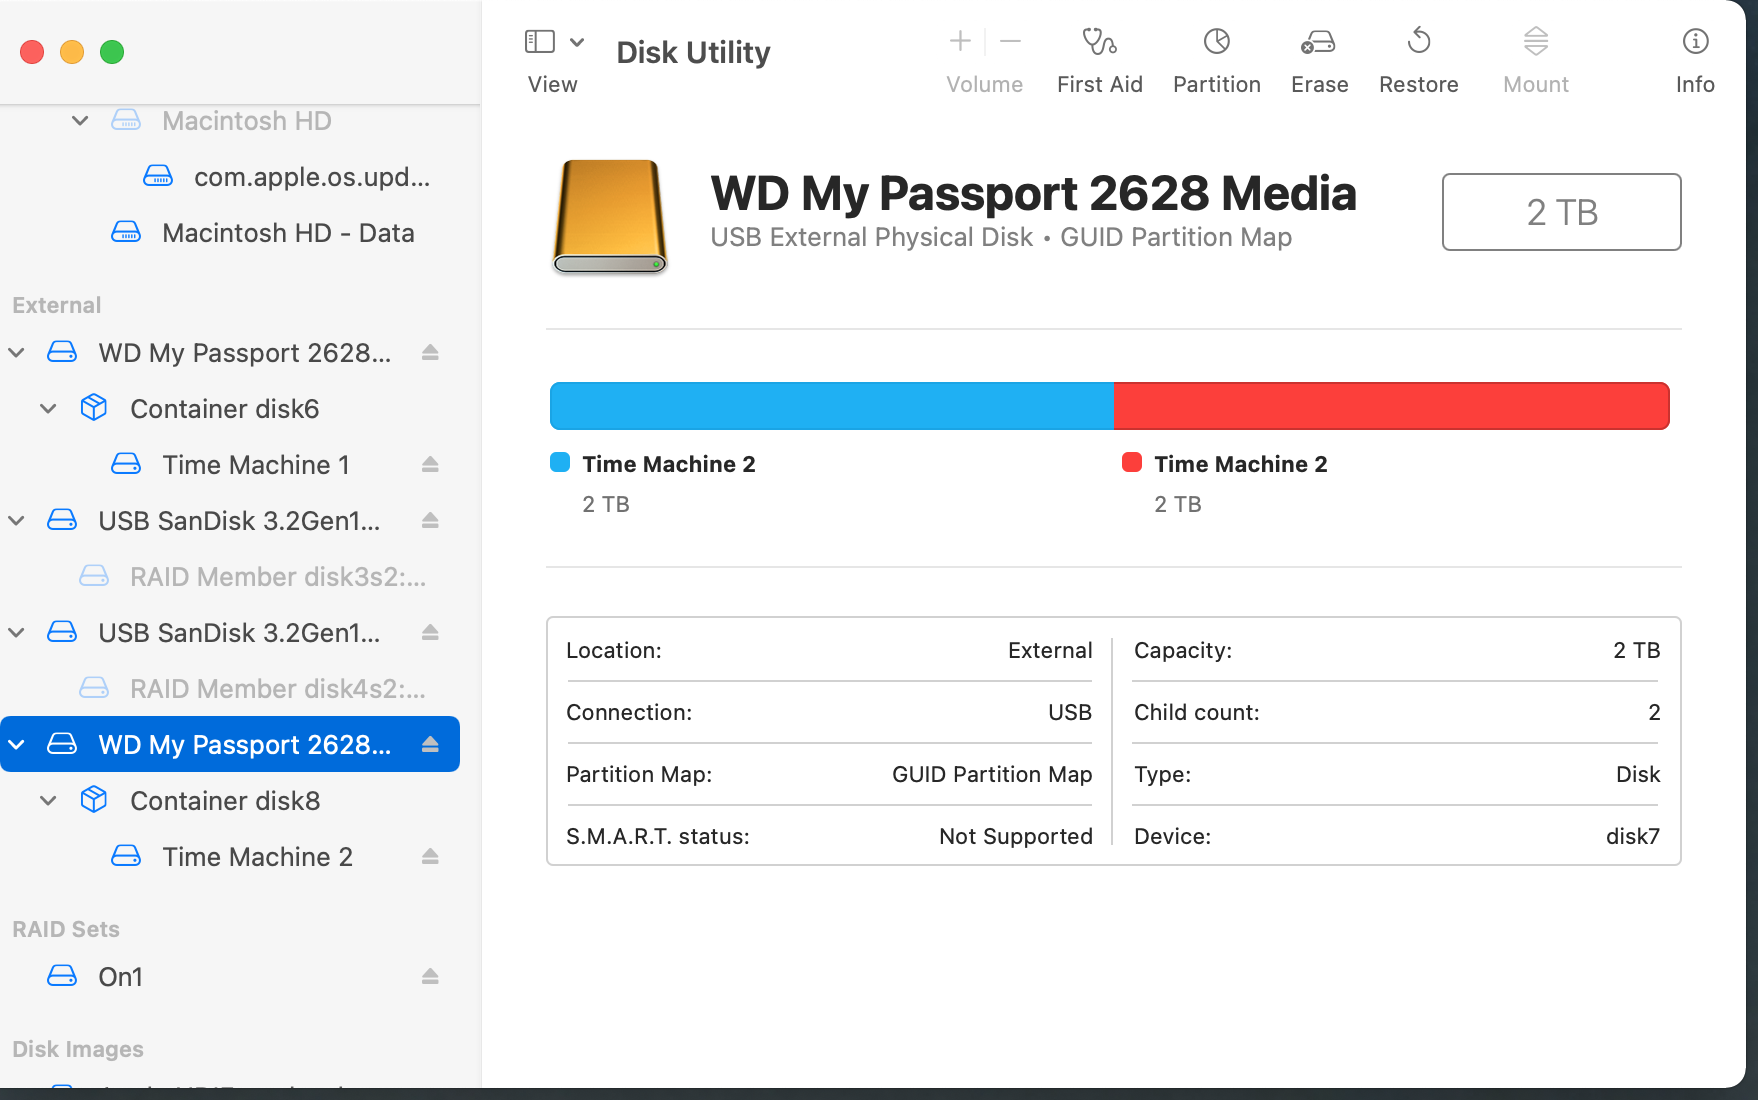Click the red Time Machine 2 usage segment
Image resolution: width=1758 pixels, height=1100 pixels.
coord(1391,406)
